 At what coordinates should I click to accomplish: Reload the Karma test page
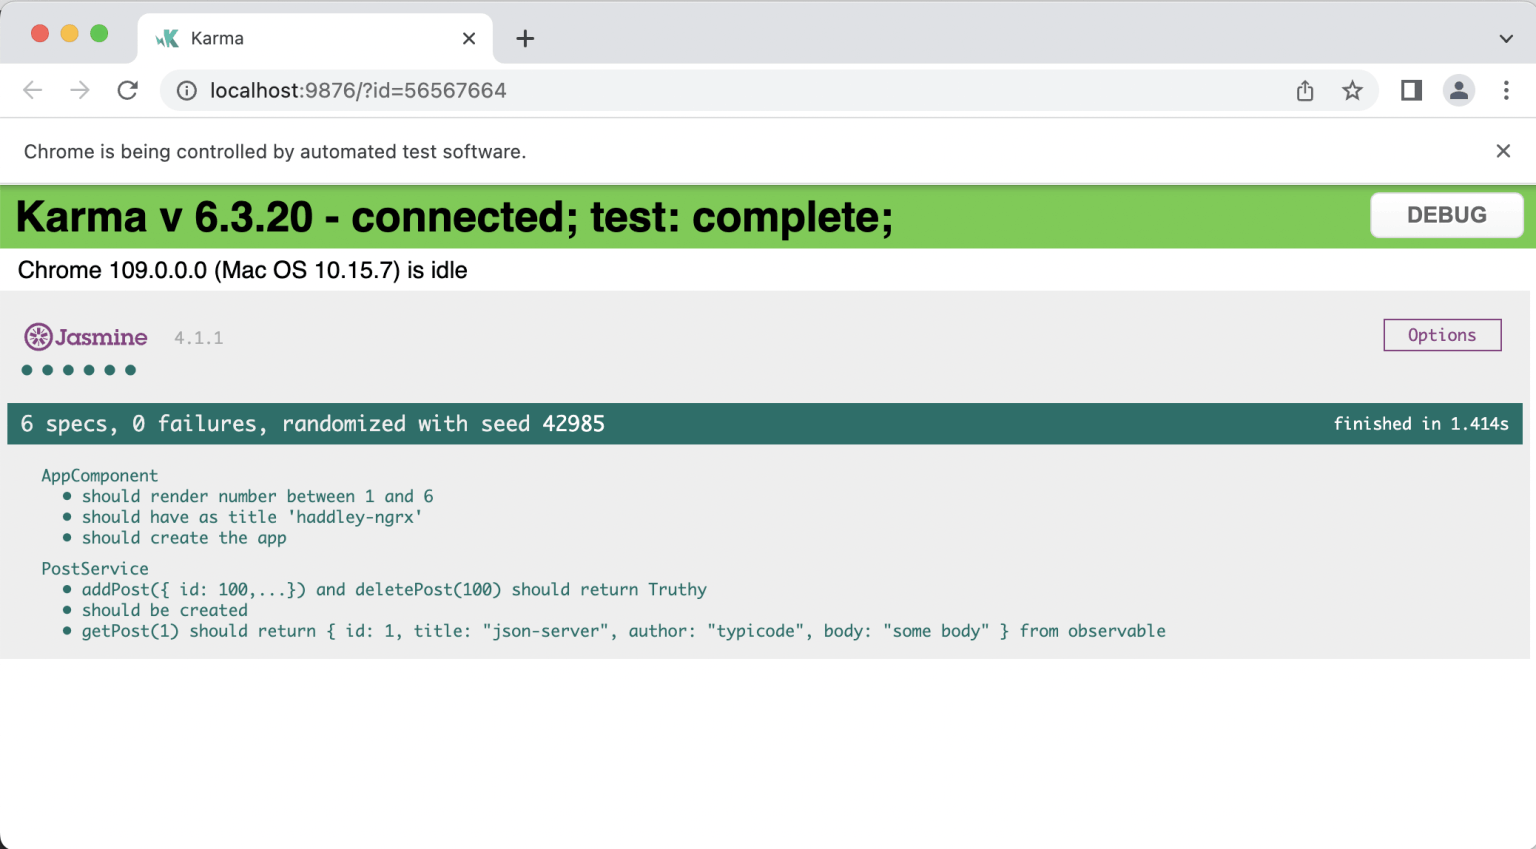tap(127, 90)
